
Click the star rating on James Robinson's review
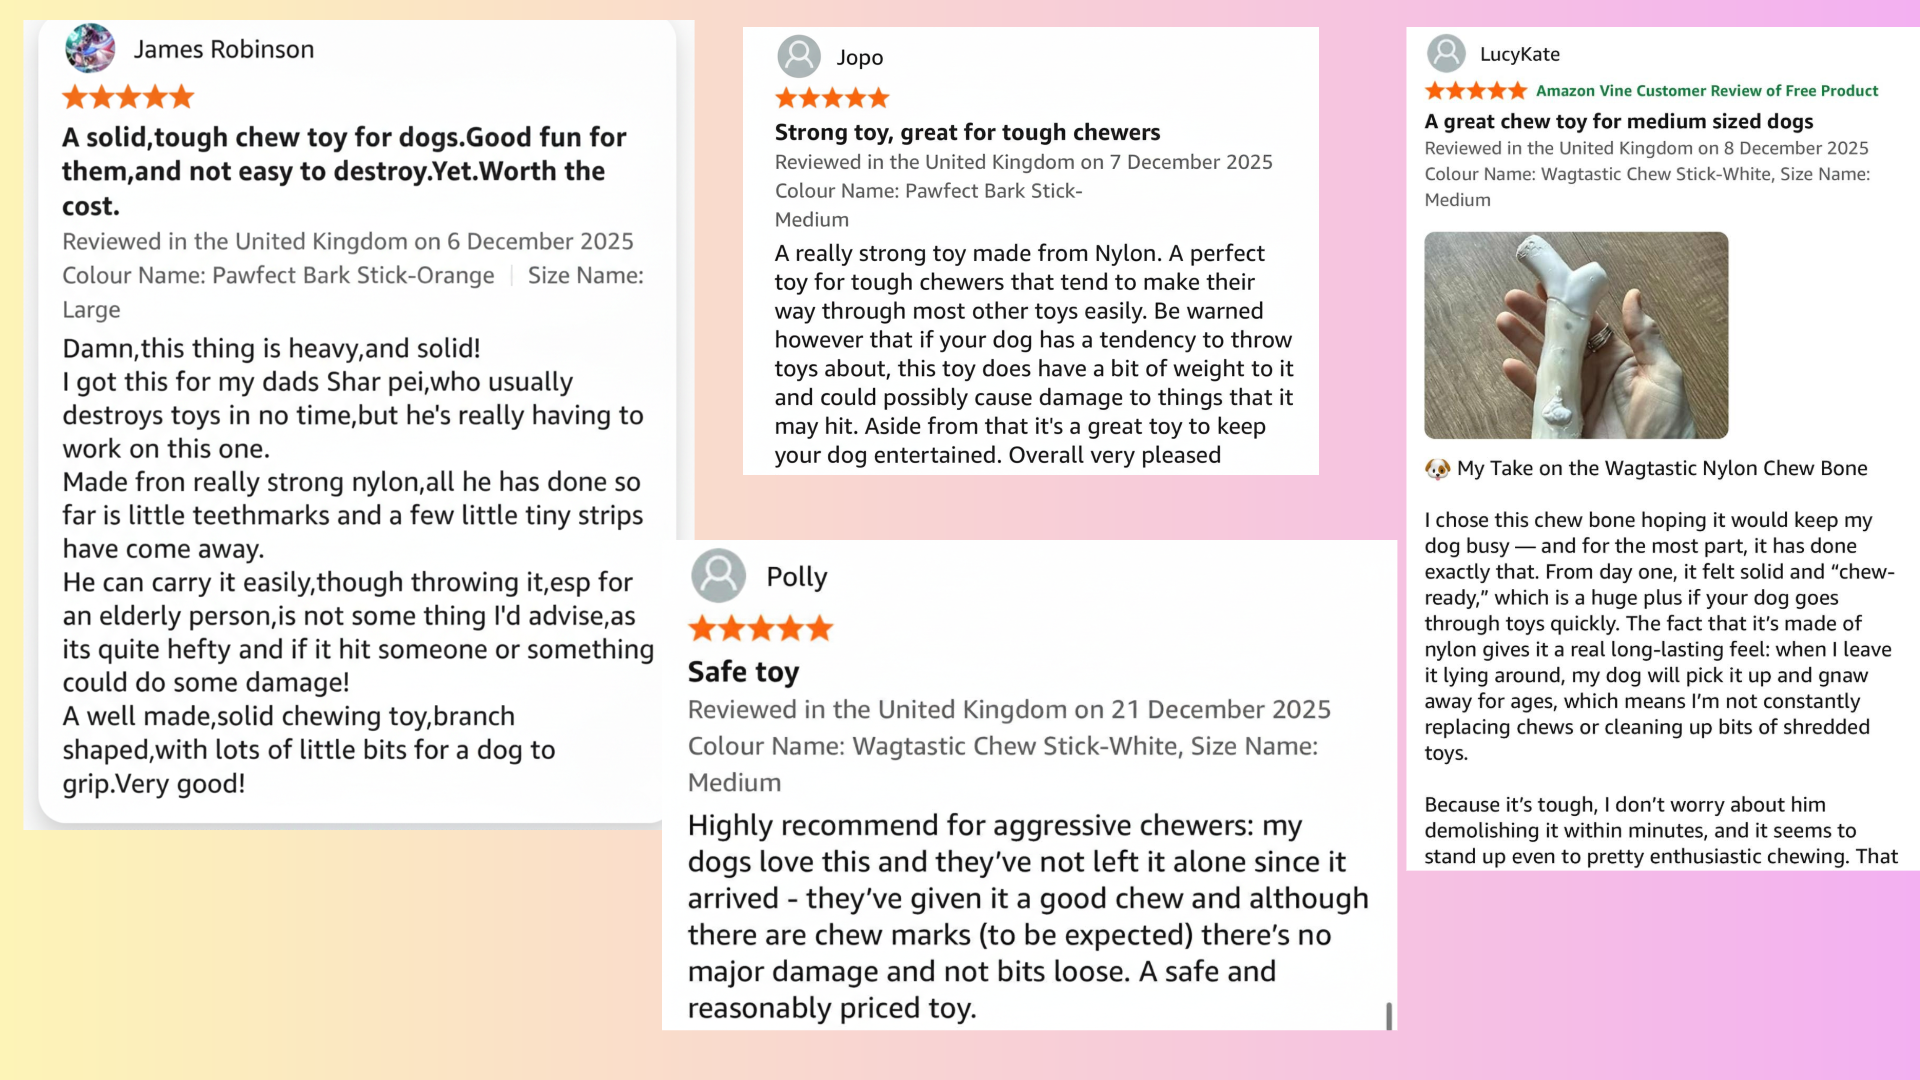coord(128,97)
